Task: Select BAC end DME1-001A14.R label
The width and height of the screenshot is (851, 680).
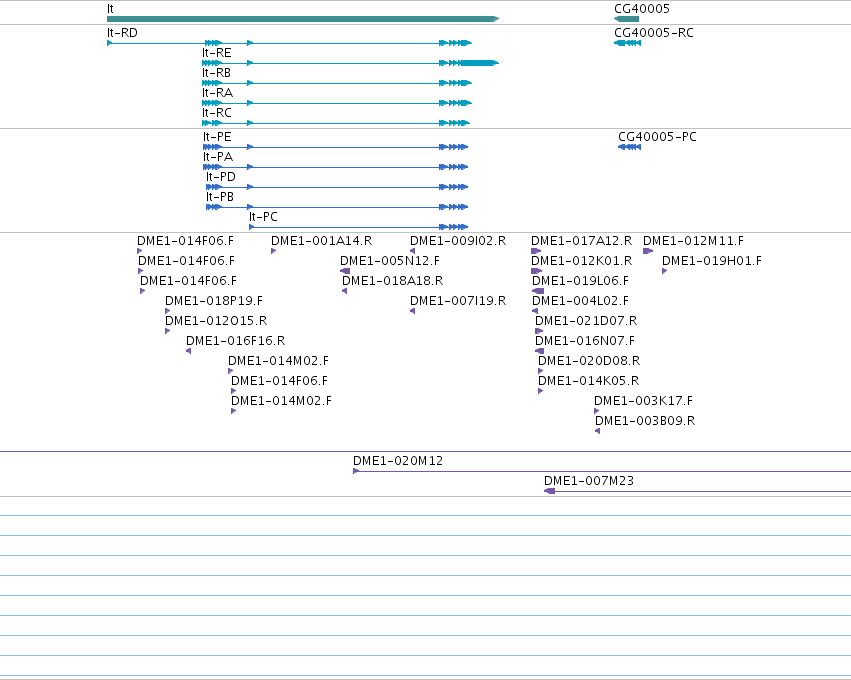Action: pyautogui.click(x=321, y=241)
